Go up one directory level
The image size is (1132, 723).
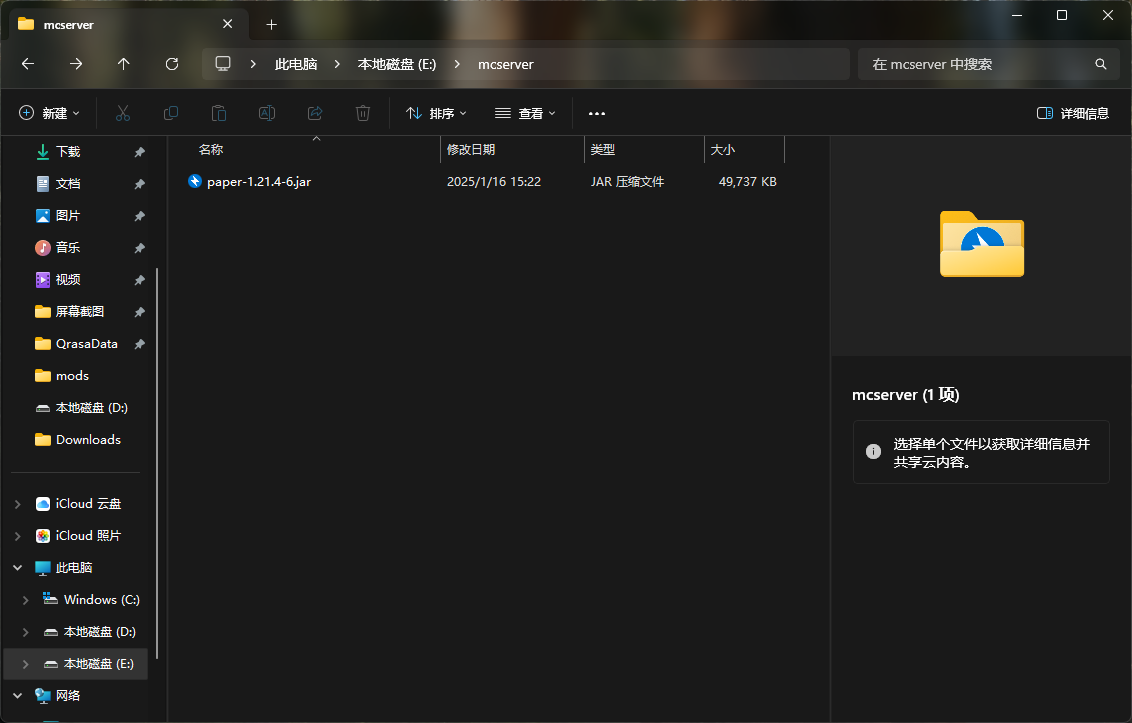pos(124,64)
